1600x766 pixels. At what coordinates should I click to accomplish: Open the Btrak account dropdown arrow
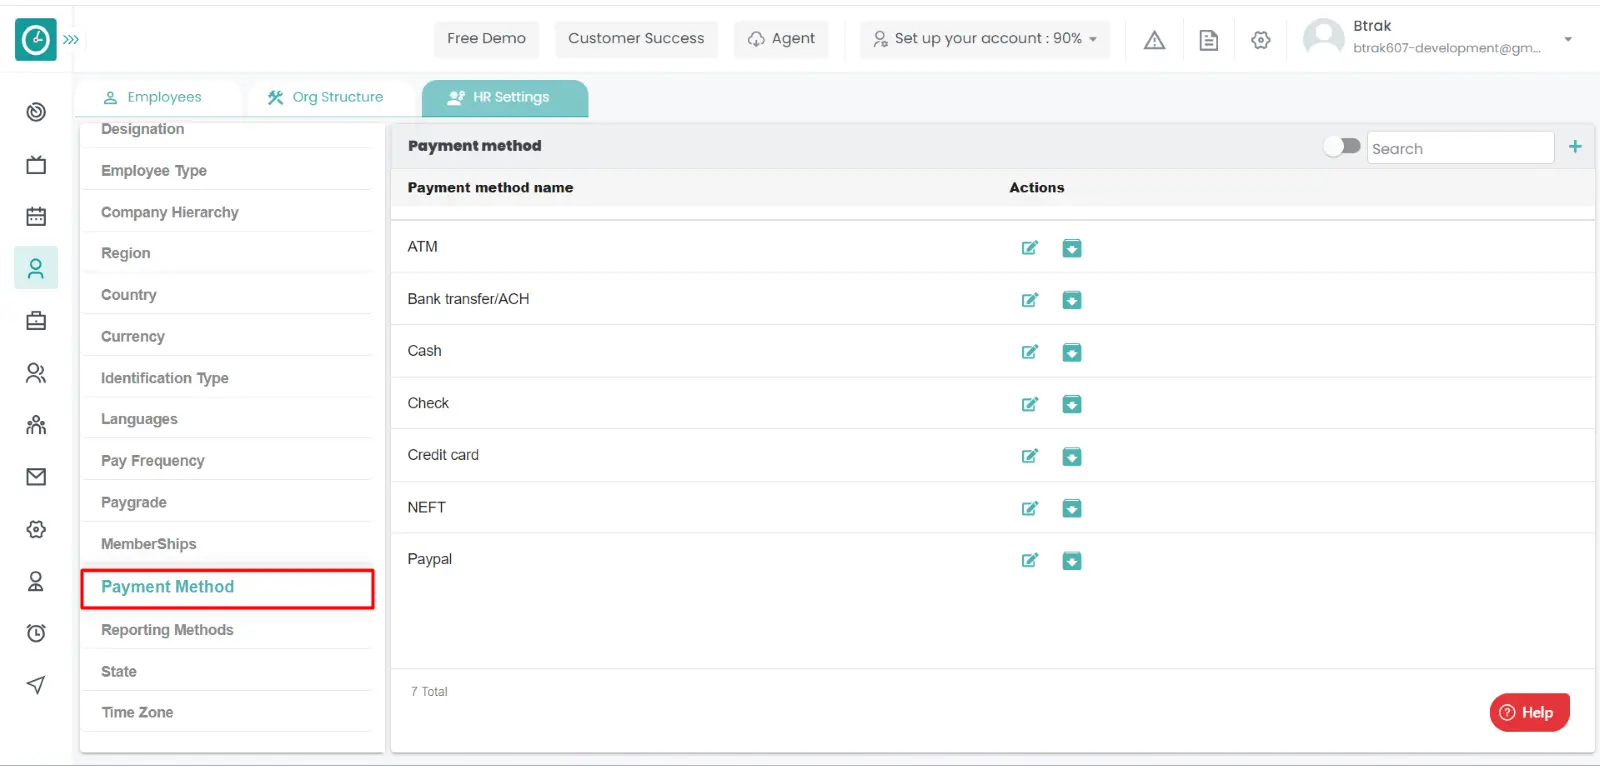pos(1568,40)
